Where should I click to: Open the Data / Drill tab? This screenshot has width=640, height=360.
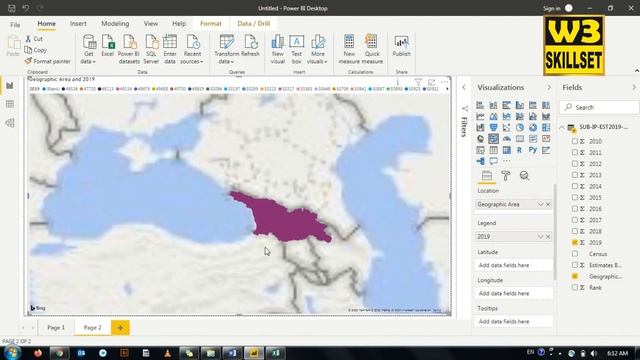tap(253, 24)
